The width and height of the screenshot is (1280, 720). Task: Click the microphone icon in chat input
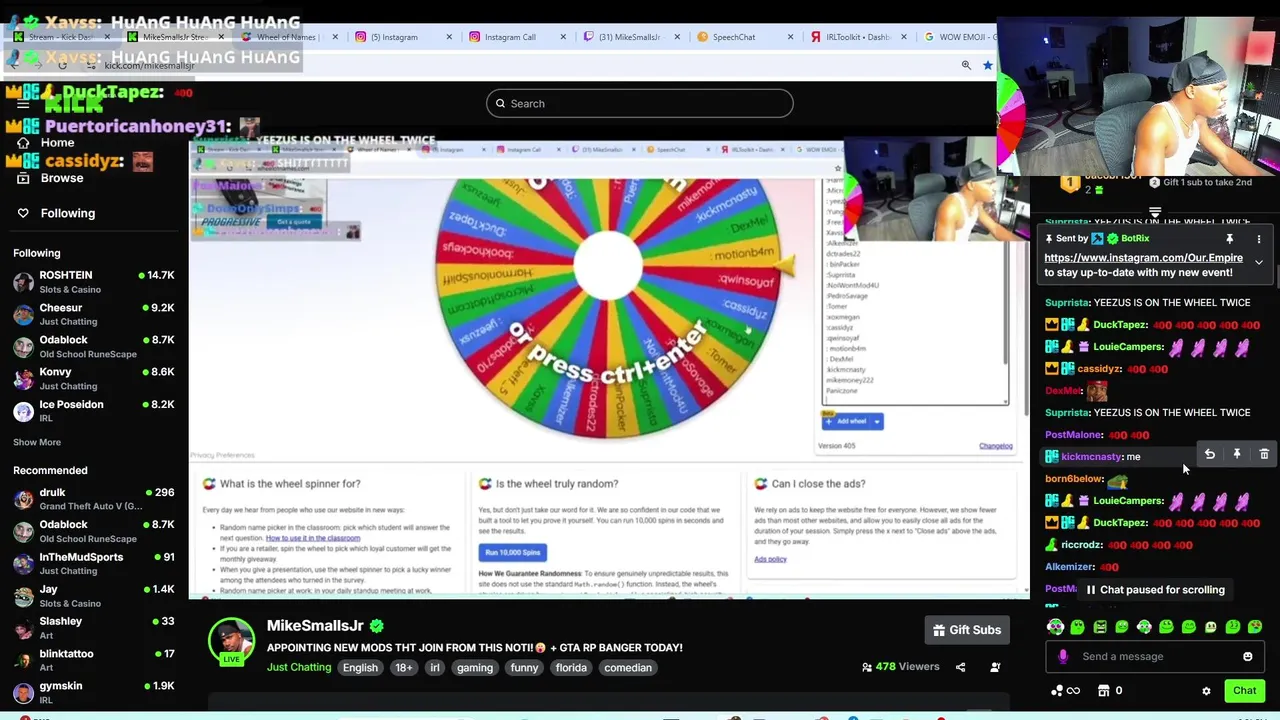(x=1063, y=656)
